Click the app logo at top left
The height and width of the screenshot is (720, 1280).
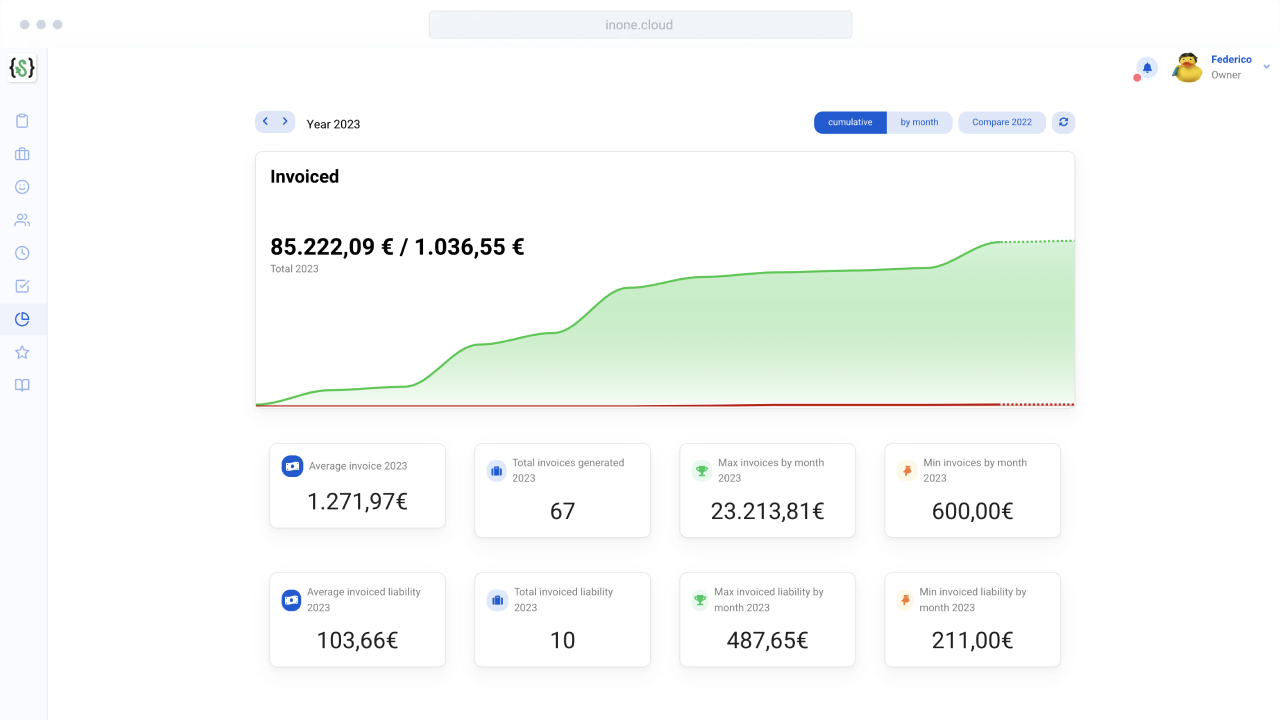pyautogui.click(x=22, y=68)
